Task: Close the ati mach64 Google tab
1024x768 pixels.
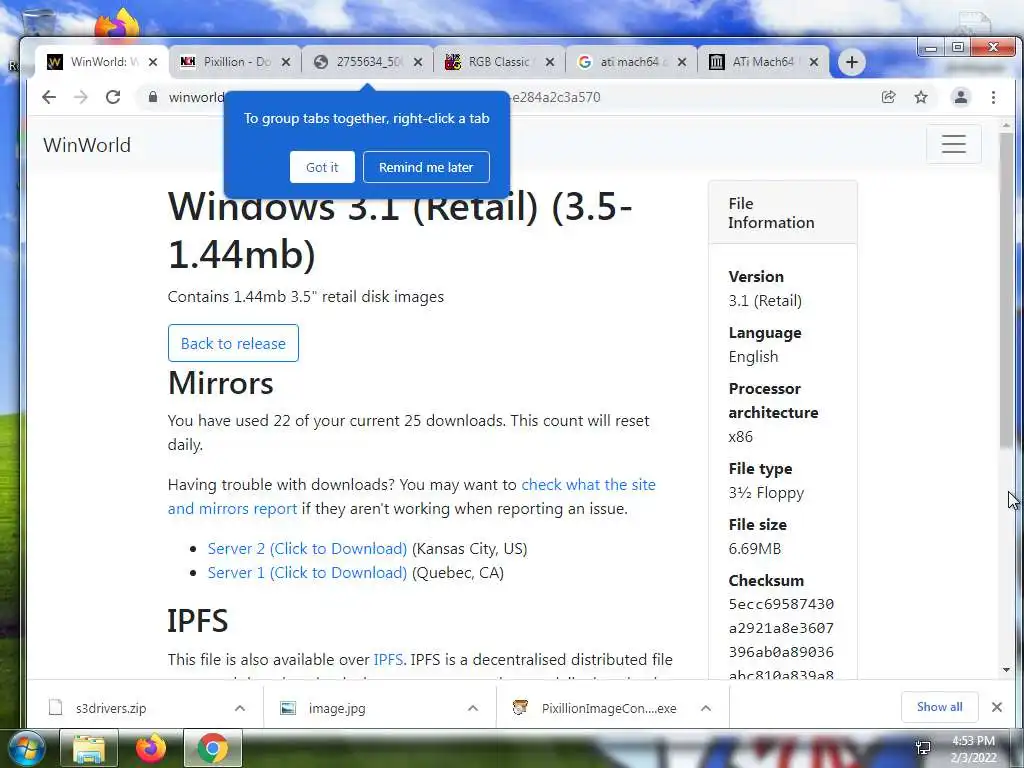Action: click(682, 62)
